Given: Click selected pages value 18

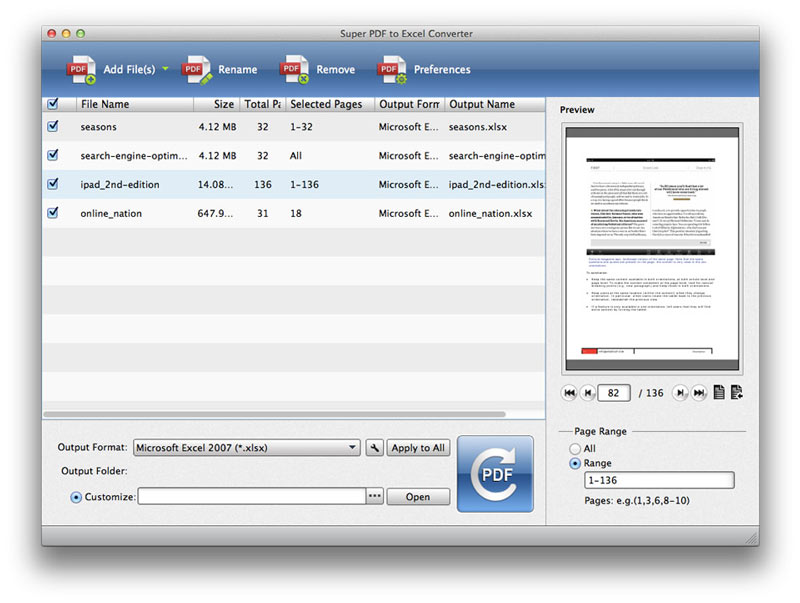Looking at the screenshot, I should [x=296, y=214].
